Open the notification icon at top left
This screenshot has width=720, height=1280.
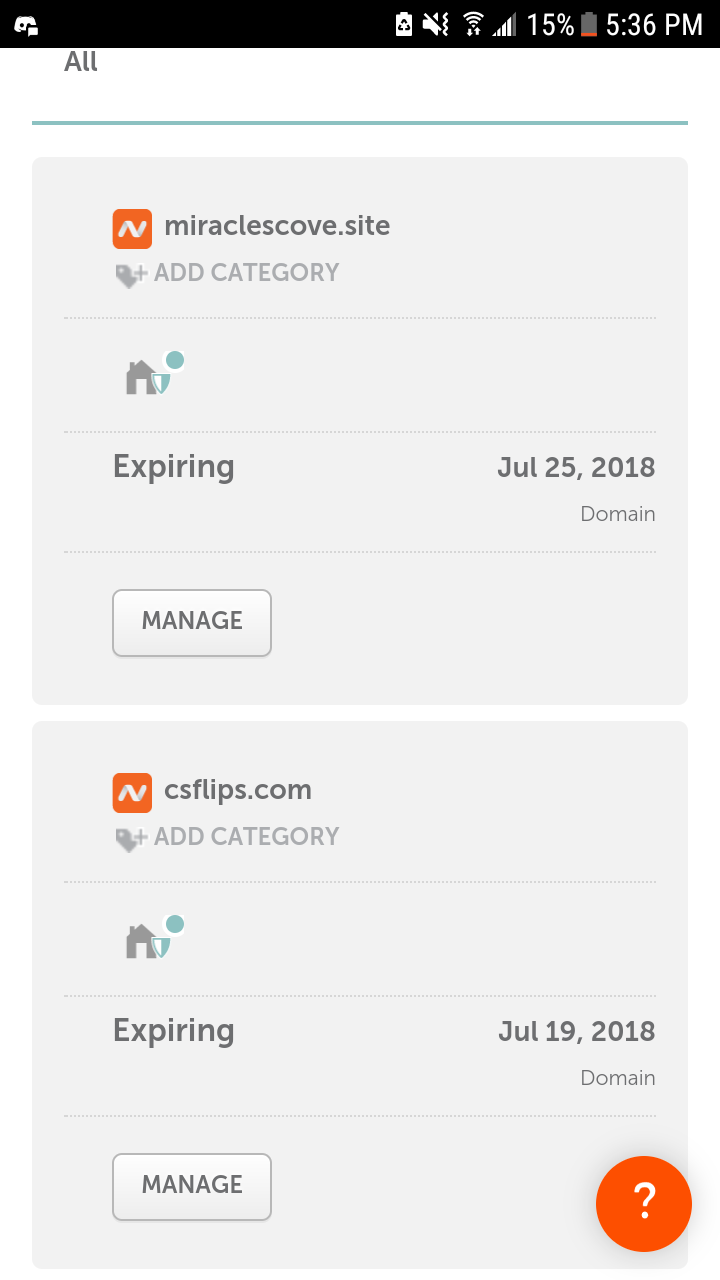[x=26, y=25]
